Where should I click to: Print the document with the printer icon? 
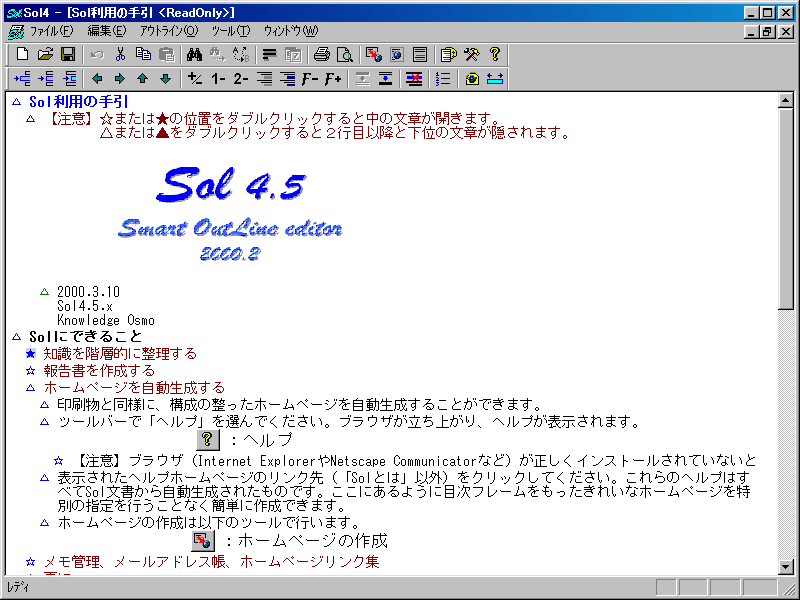pyautogui.click(x=321, y=54)
